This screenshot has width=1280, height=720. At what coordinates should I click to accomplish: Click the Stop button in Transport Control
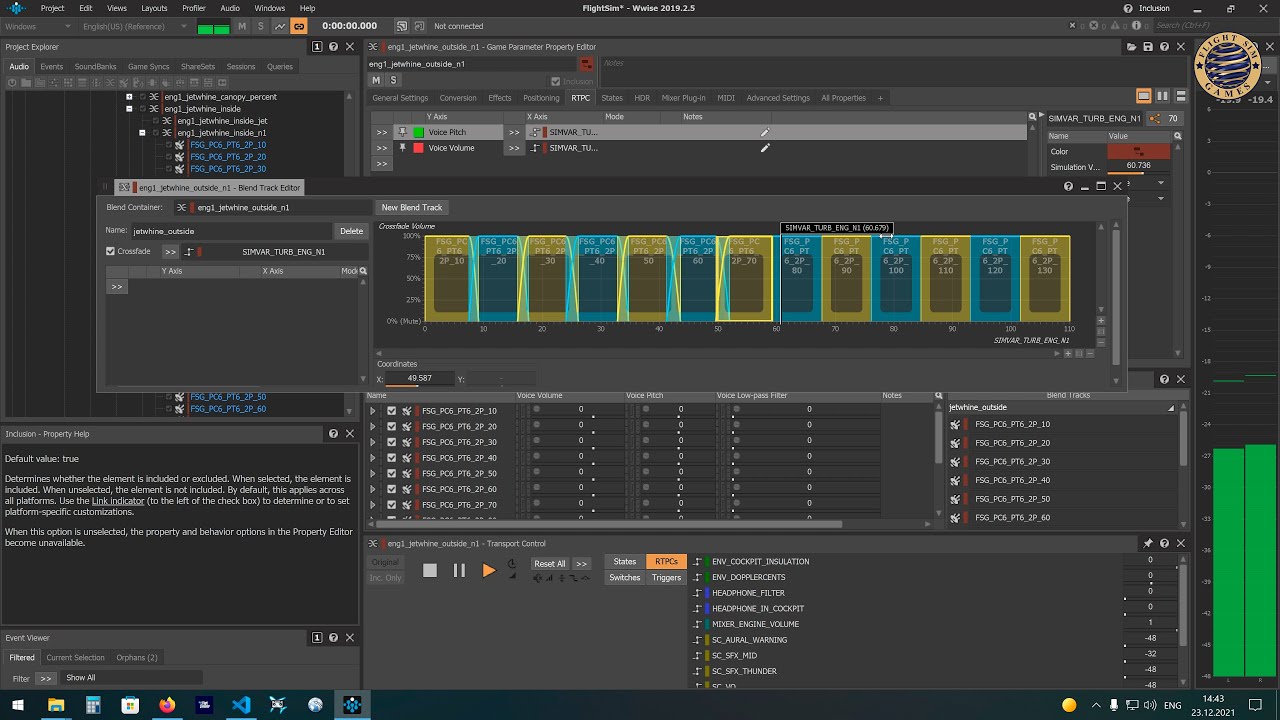pos(430,570)
